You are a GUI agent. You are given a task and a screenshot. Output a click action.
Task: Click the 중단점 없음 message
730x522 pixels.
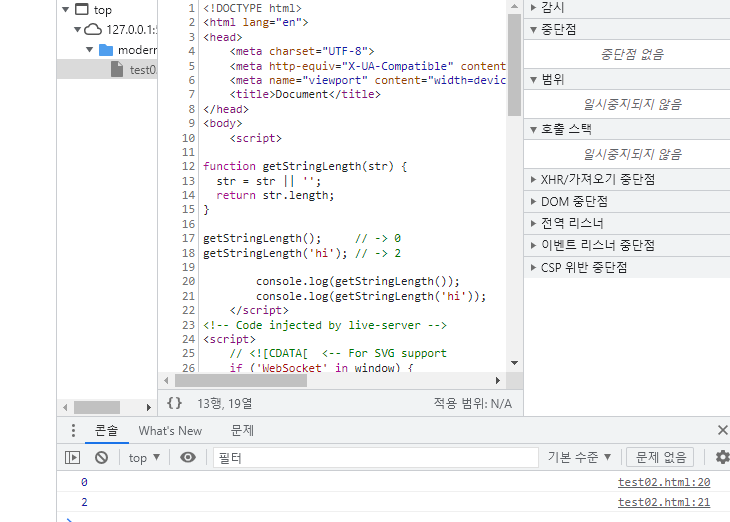click(632, 54)
